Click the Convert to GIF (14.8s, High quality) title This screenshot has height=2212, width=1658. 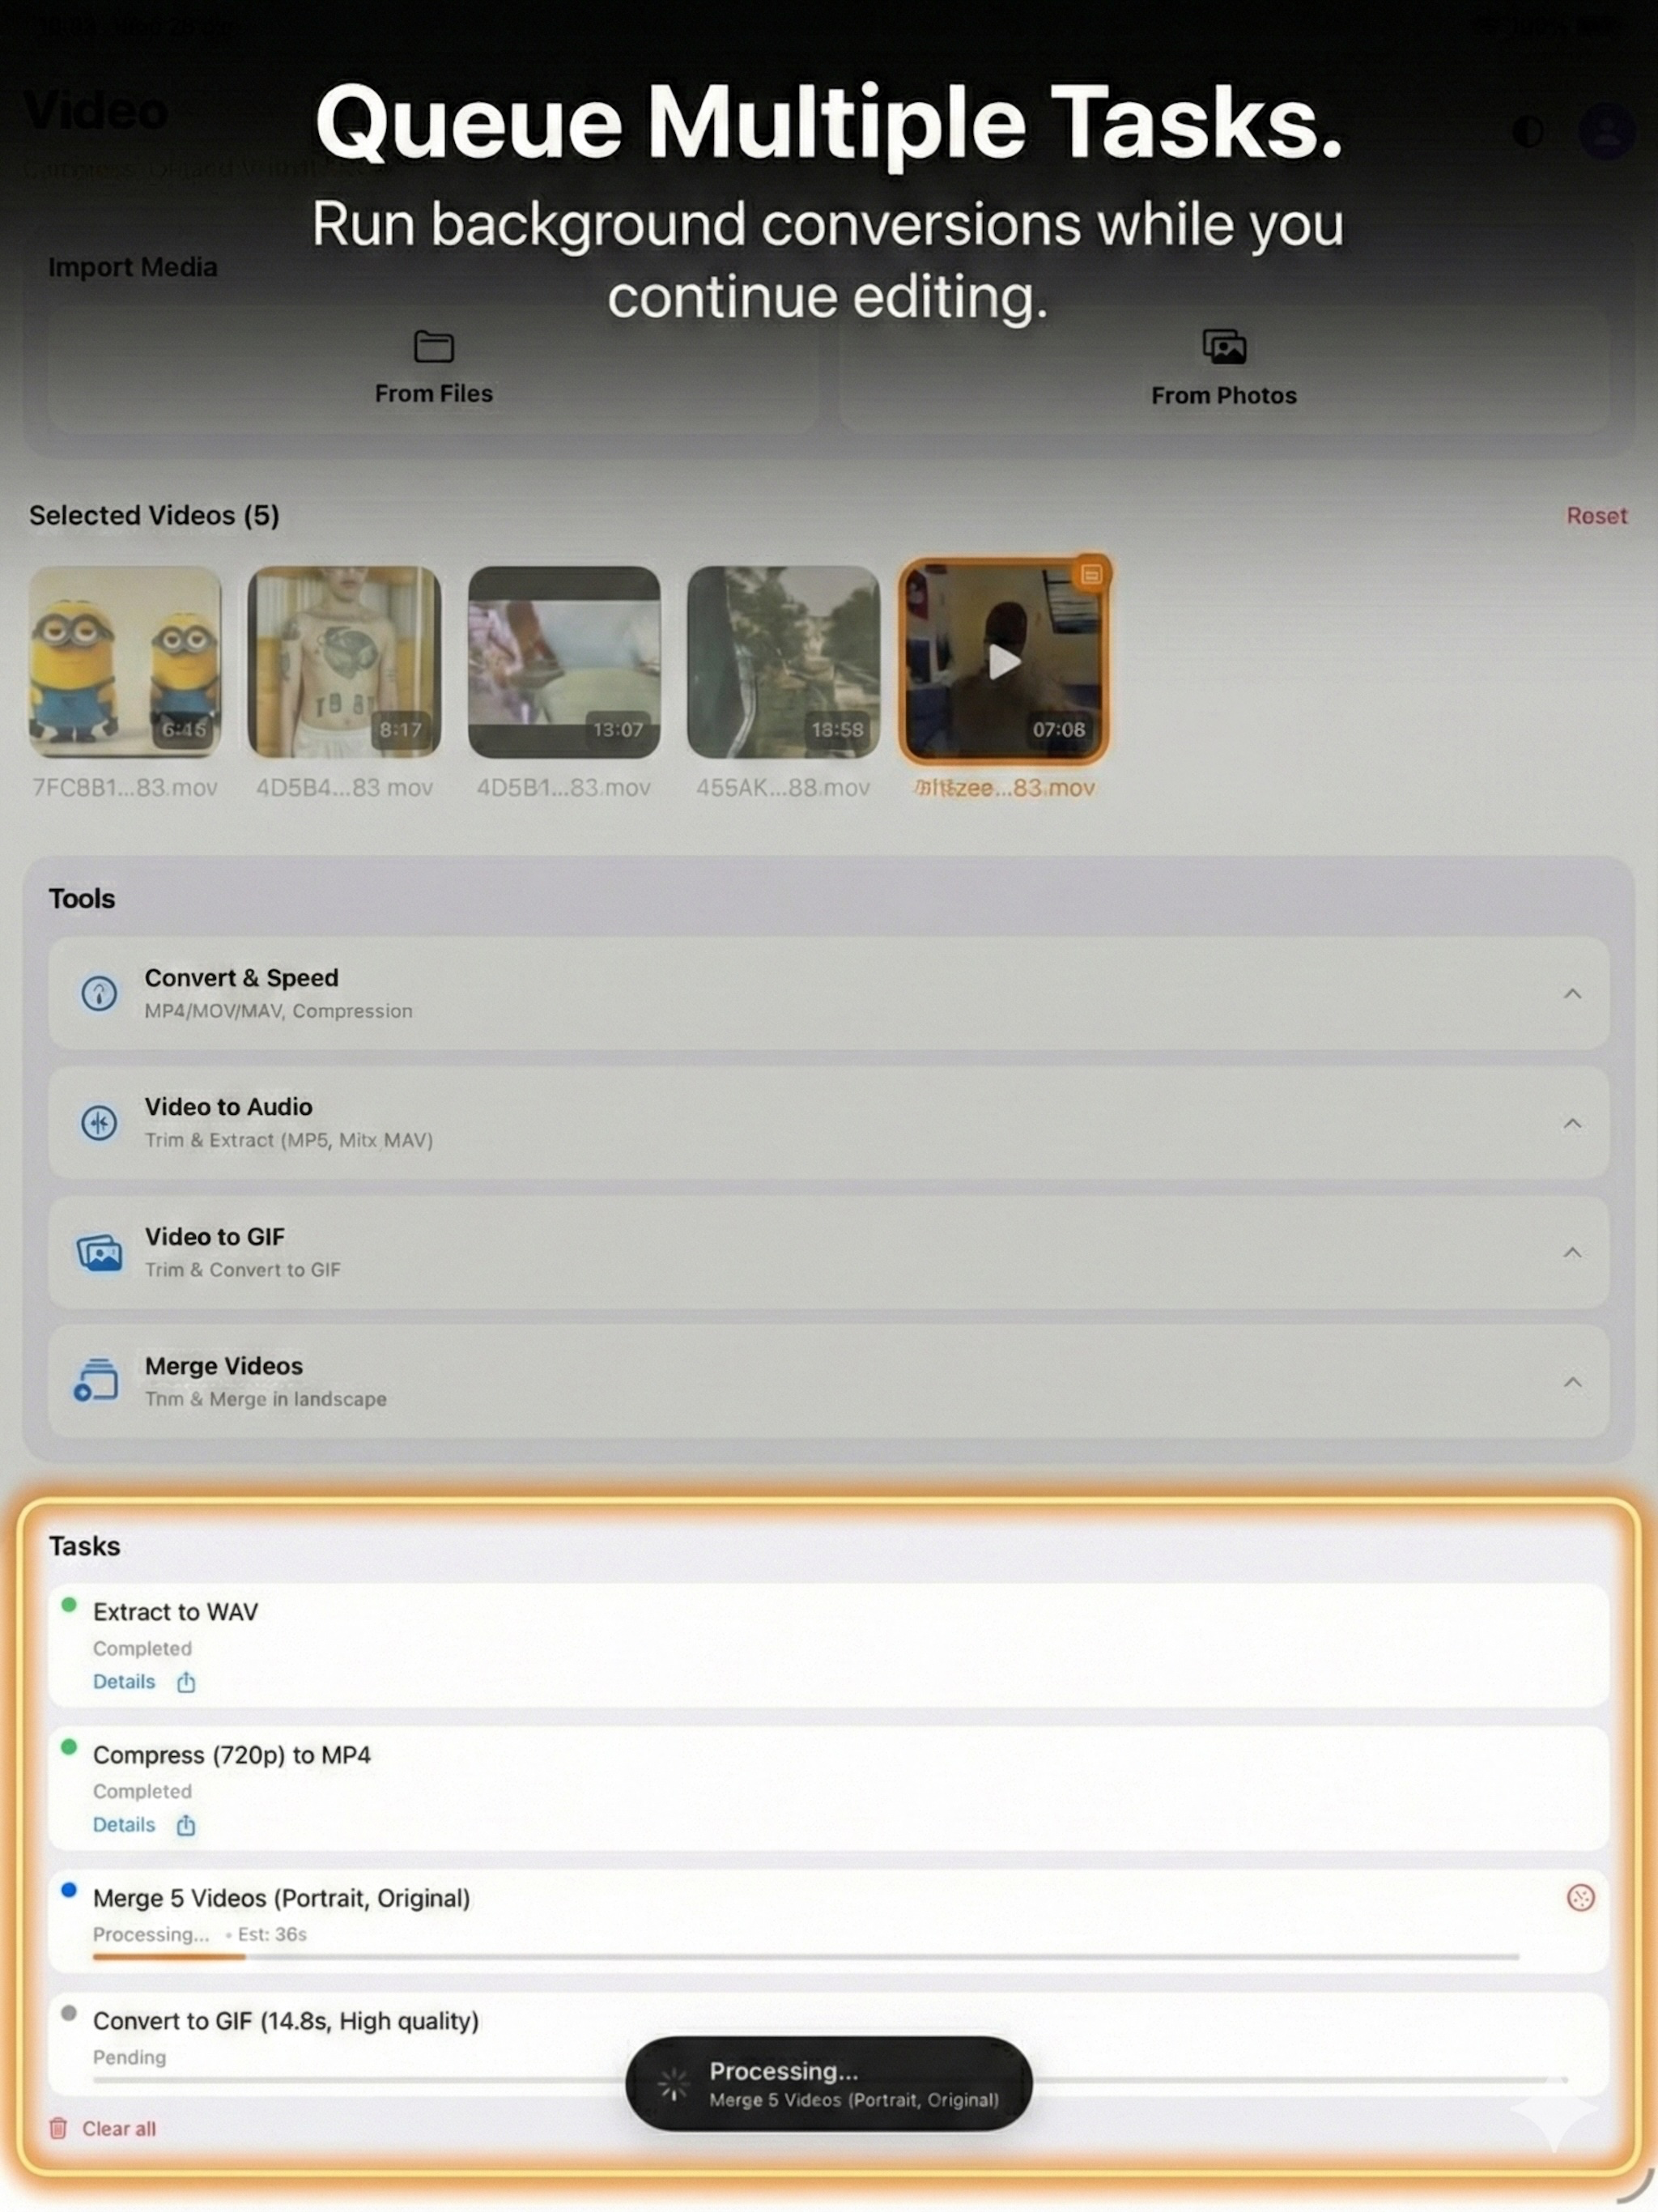[x=286, y=2020]
